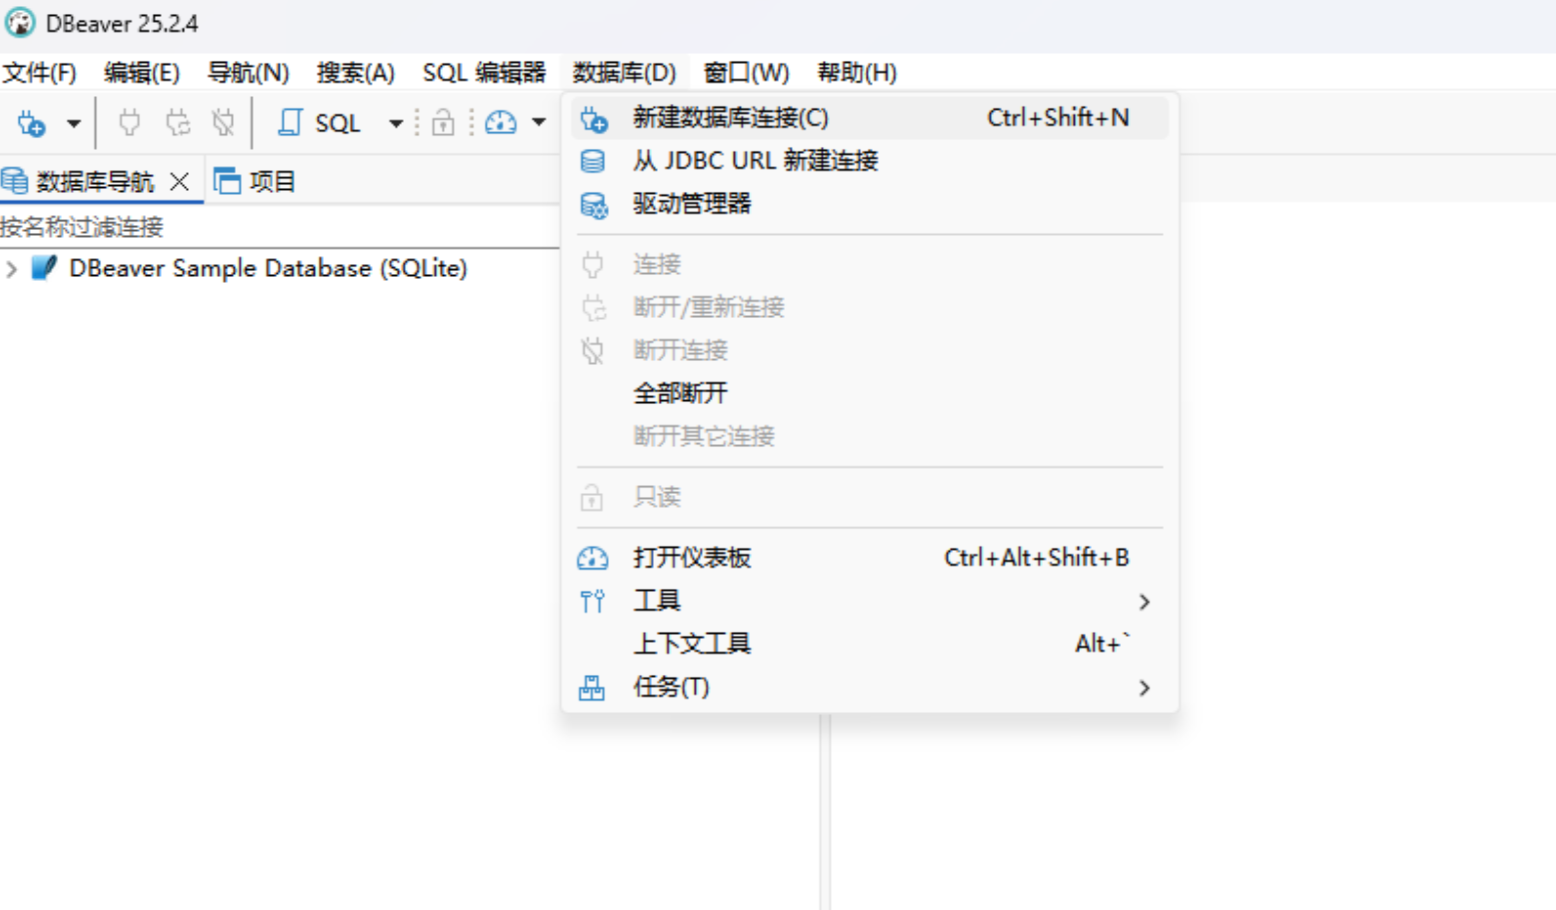Choose 全部断开 from the menu
Image resolution: width=1556 pixels, height=910 pixels.
(x=868, y=393)
